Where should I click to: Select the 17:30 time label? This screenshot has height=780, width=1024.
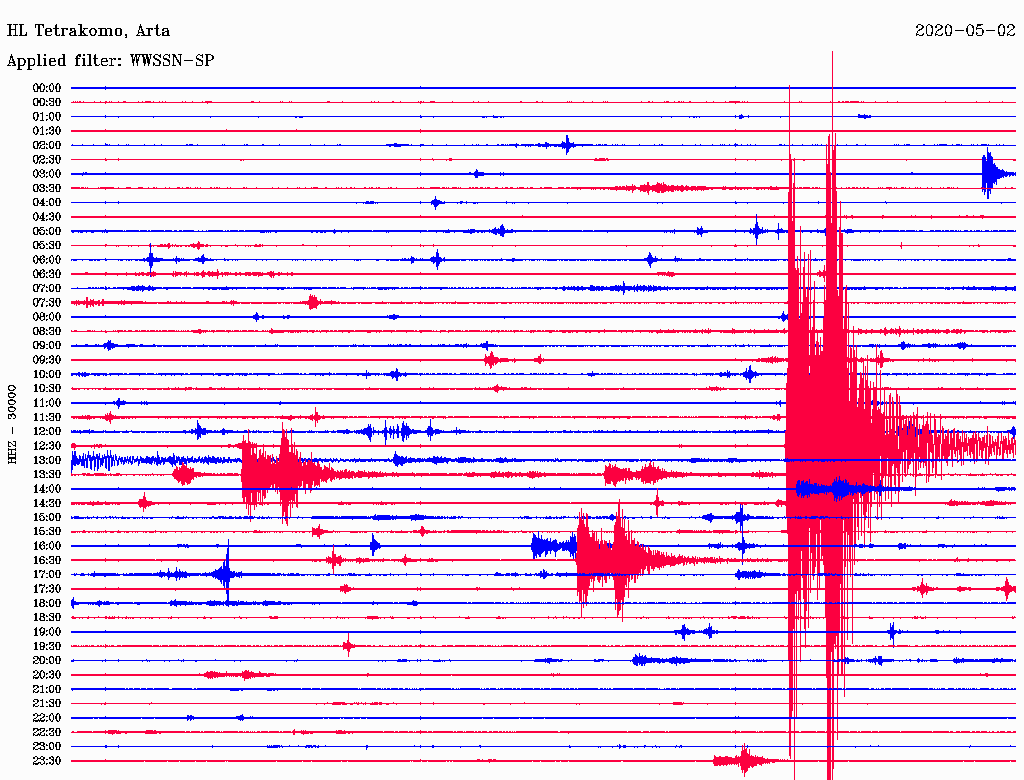[46, 589]
